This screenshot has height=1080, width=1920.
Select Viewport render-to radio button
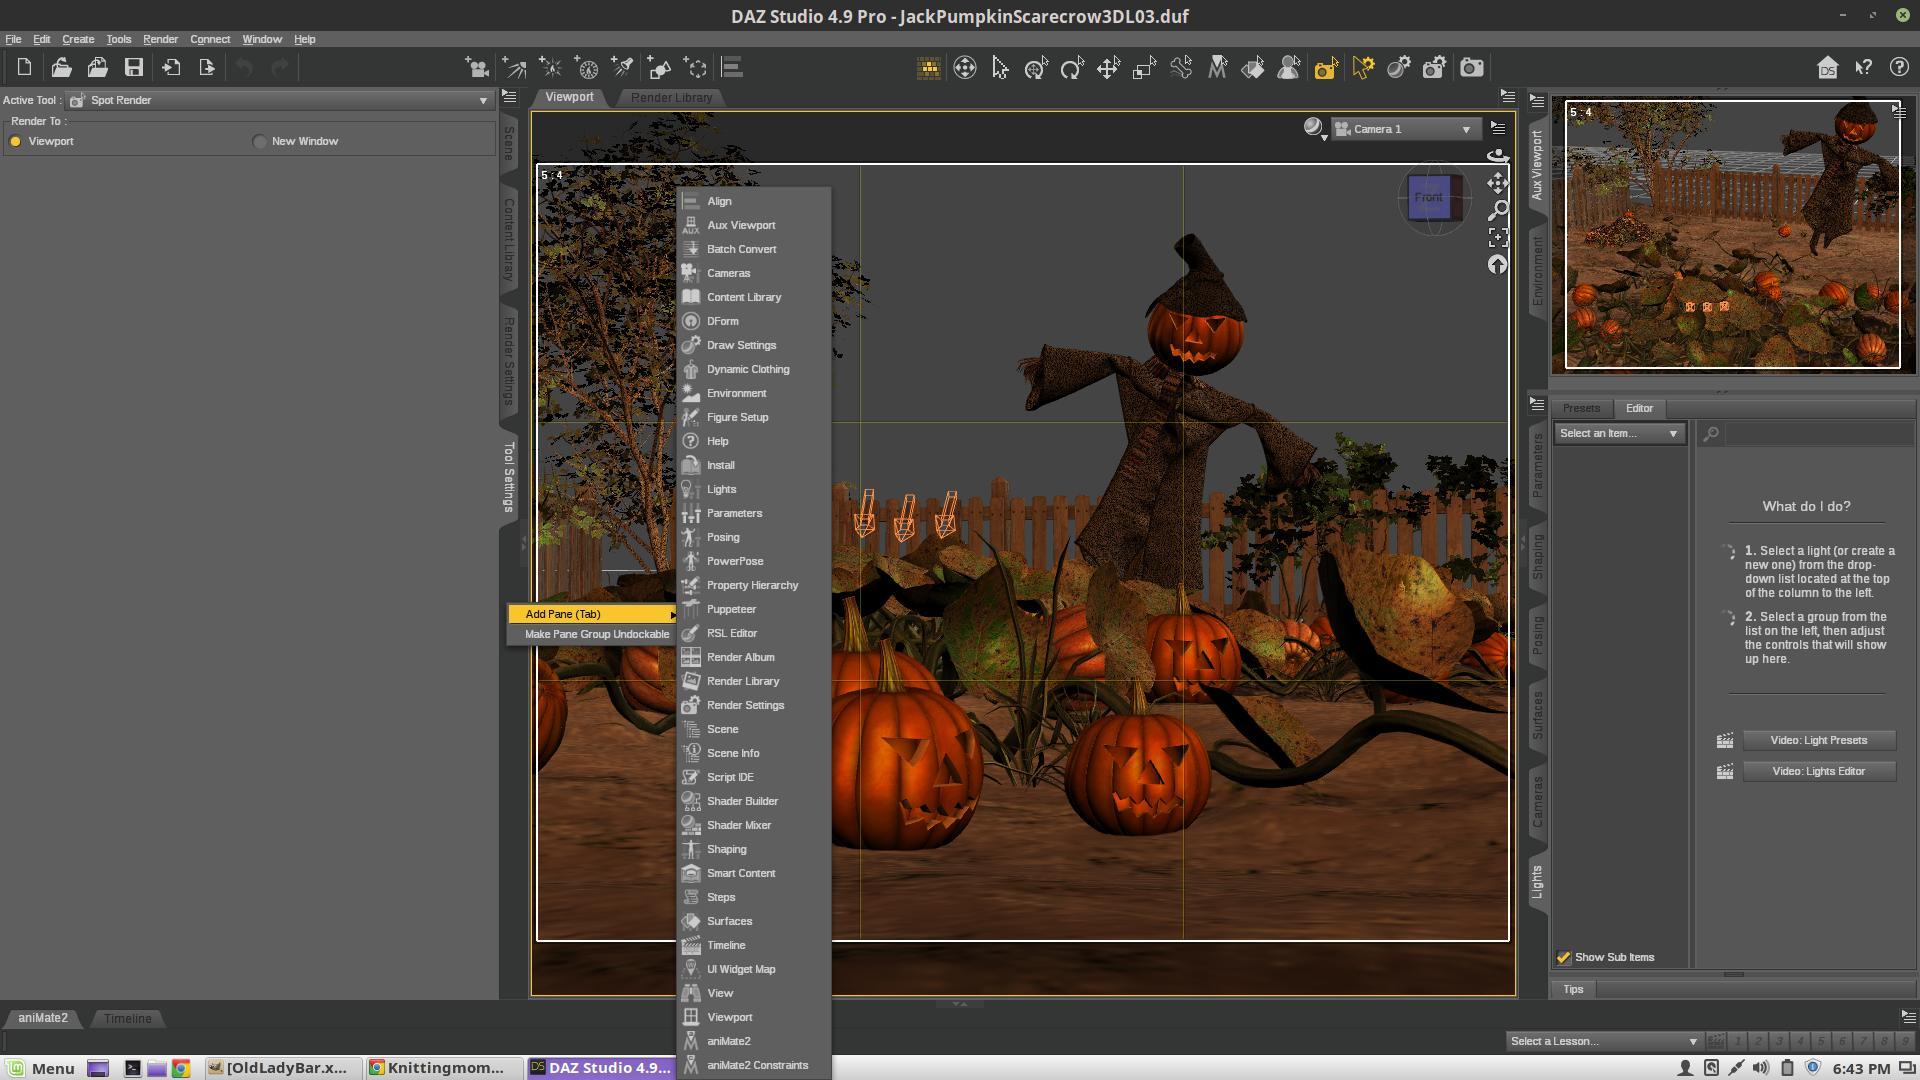16,142
